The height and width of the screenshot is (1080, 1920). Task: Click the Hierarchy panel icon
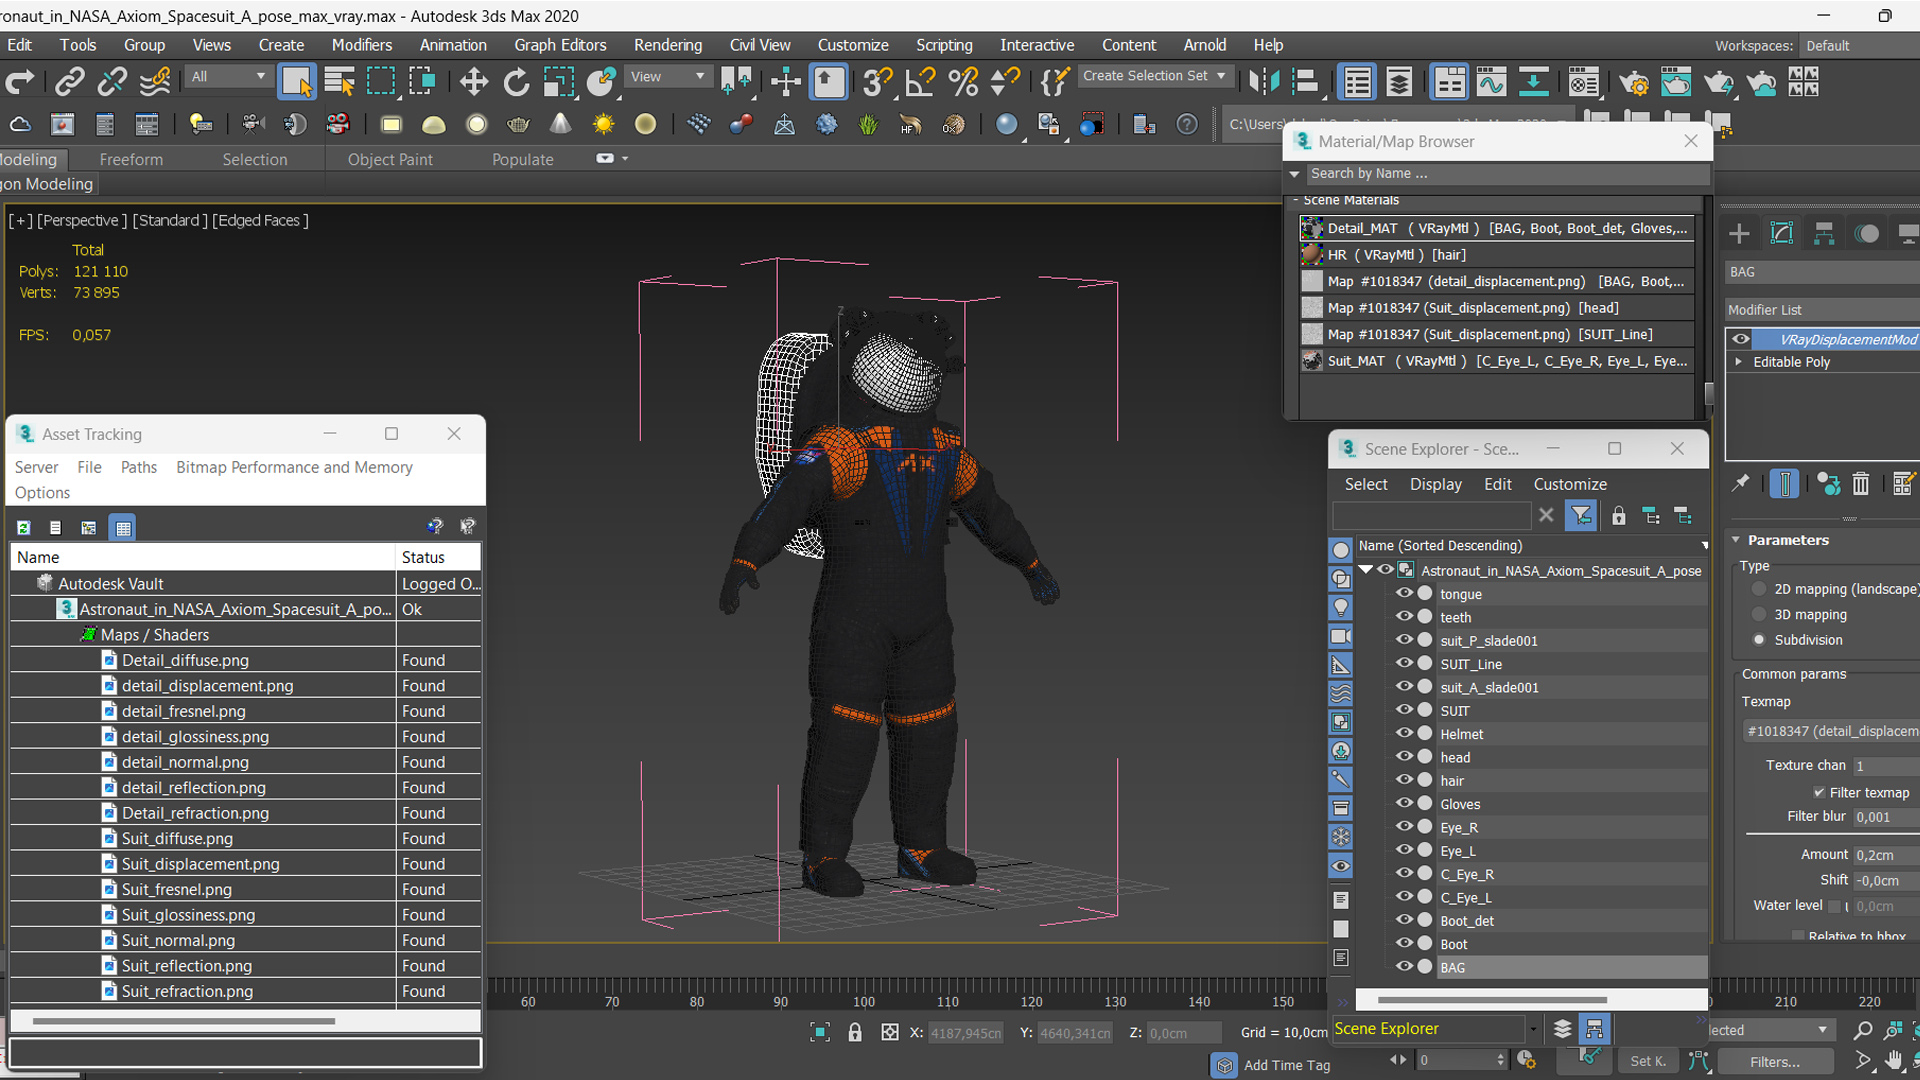pyautogui.click(x=1824, y=233)
